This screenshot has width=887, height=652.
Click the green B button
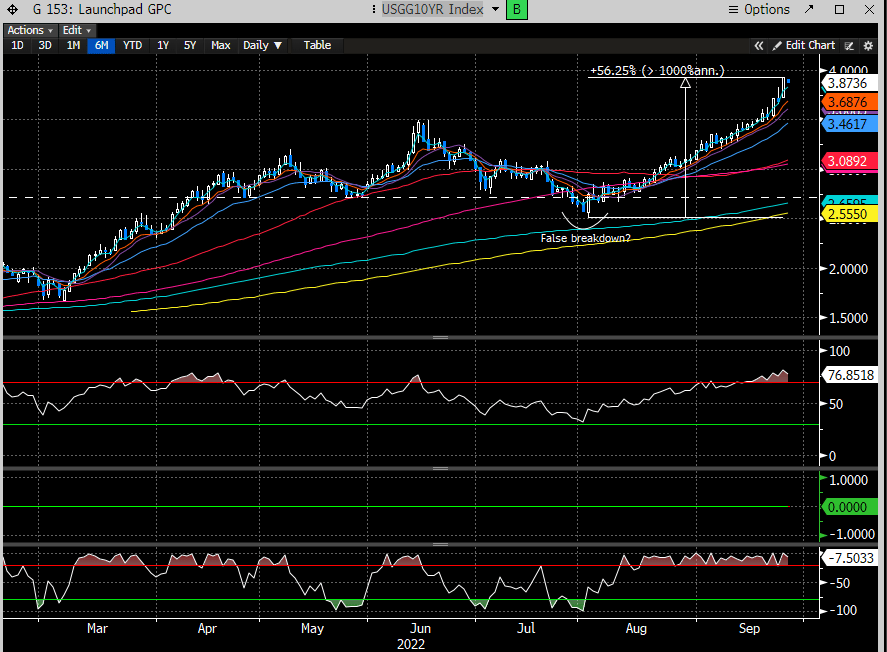click(x=517, y=10)
